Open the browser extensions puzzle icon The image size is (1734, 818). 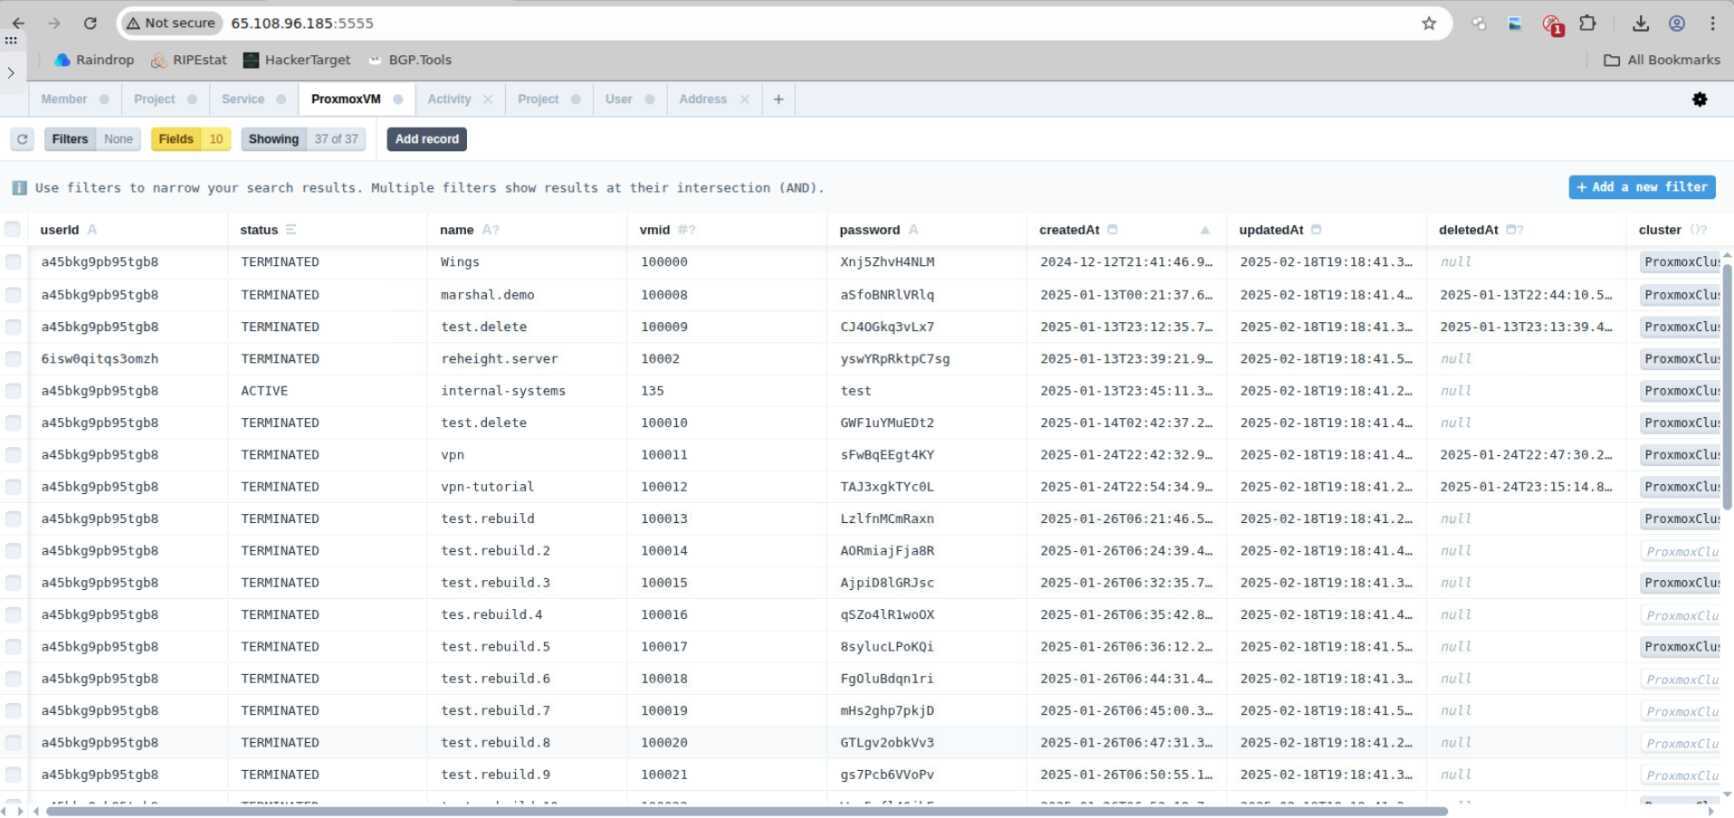pyautogui.click(x=1587, y=23)
